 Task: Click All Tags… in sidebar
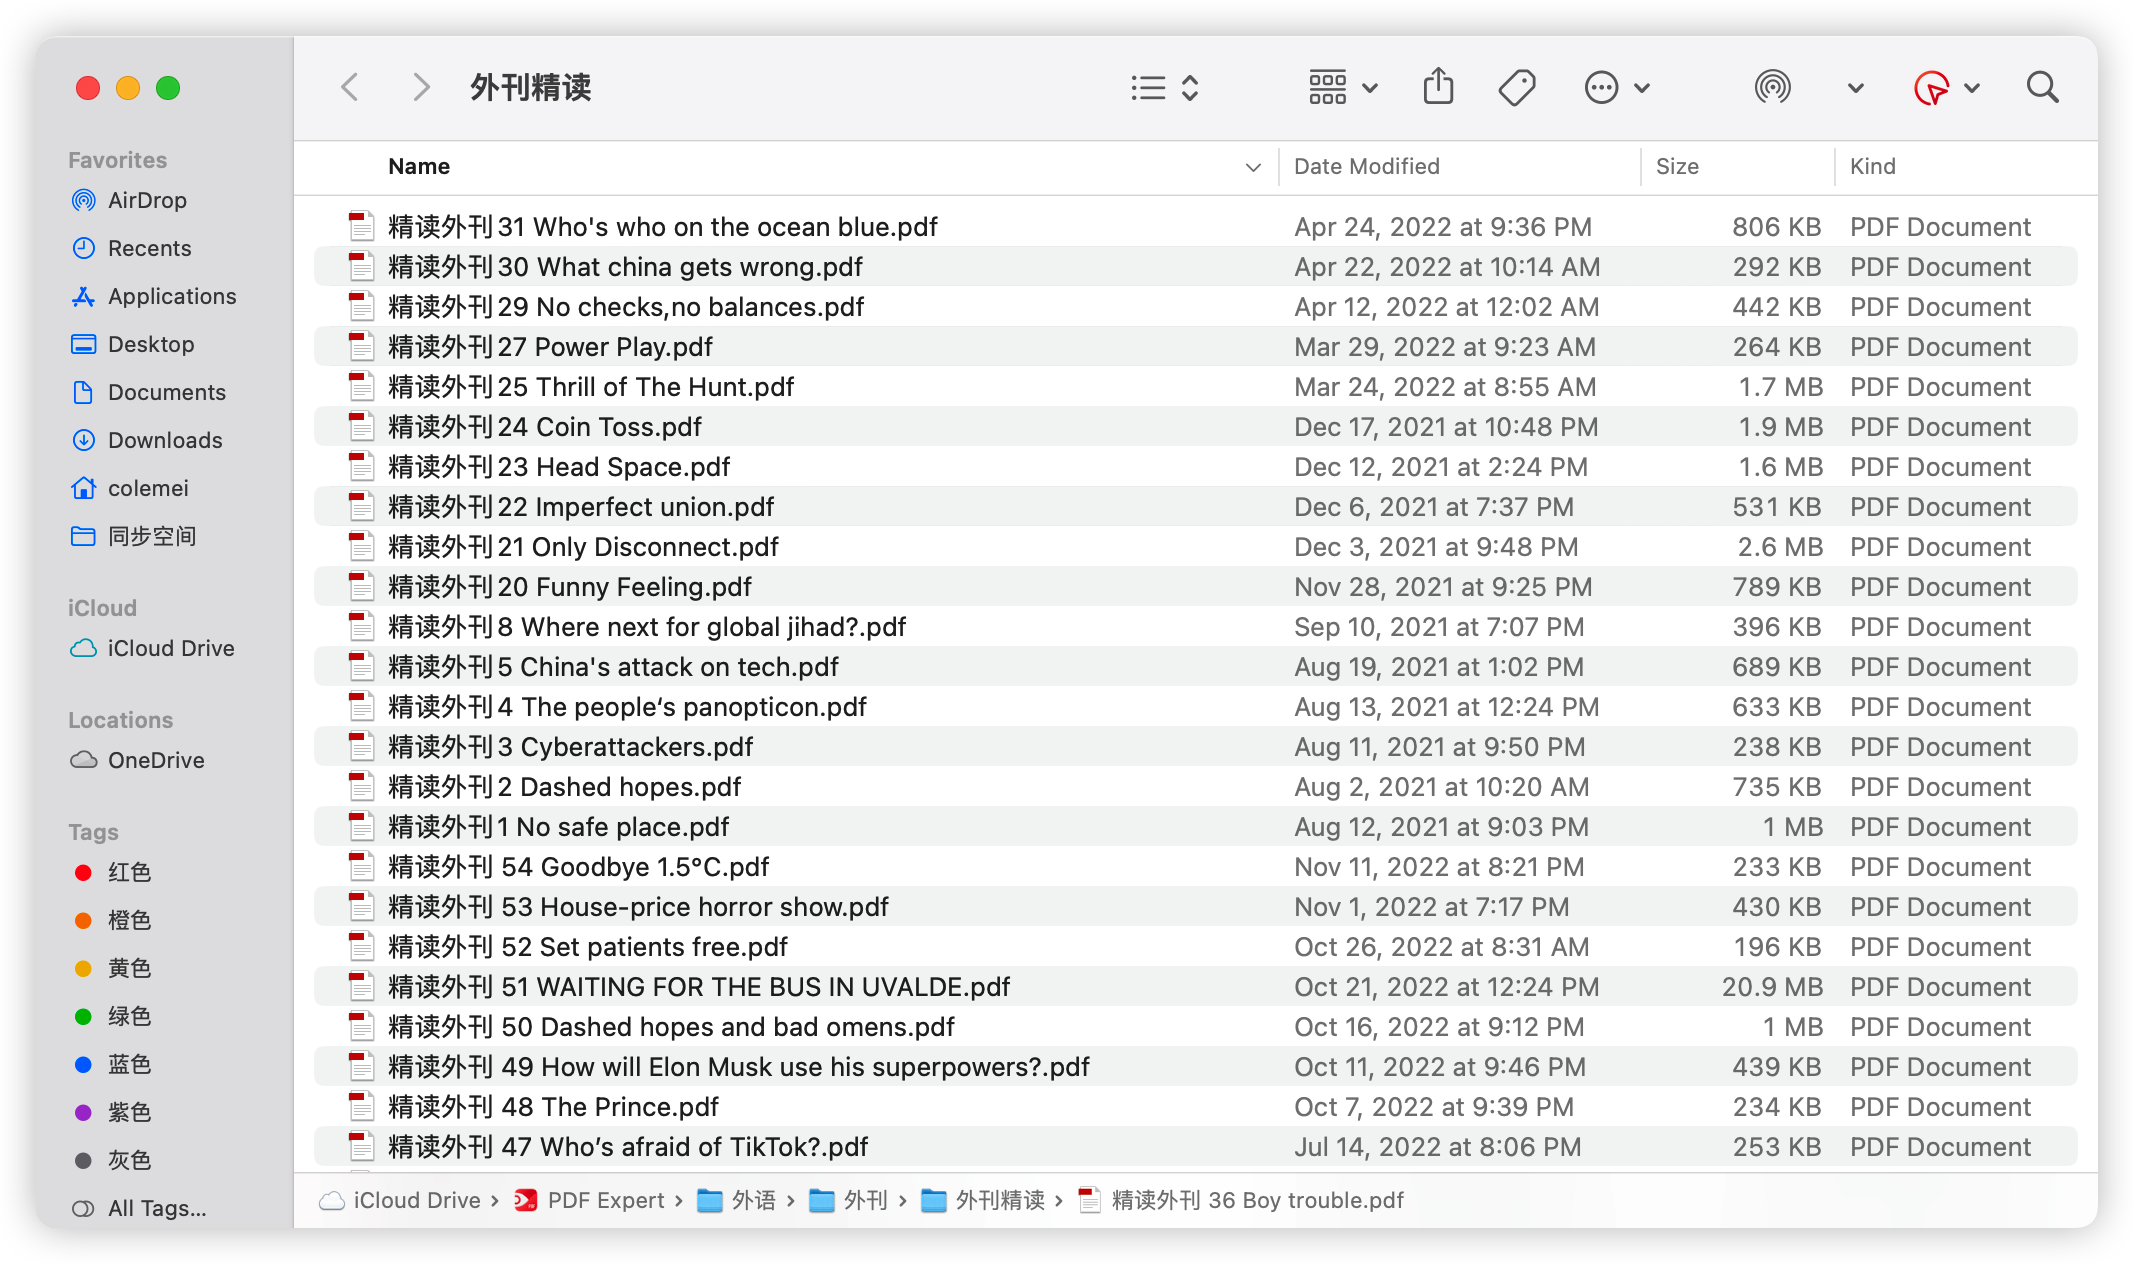[x=157, y=1208]
